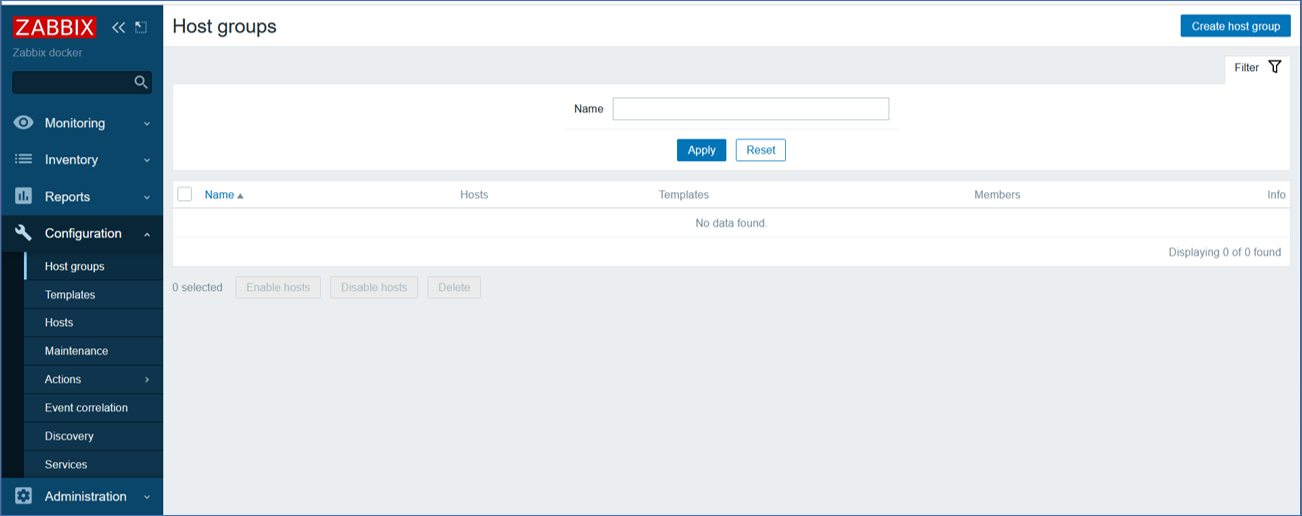Click the search magnifier icon

[x=141, y=82]
